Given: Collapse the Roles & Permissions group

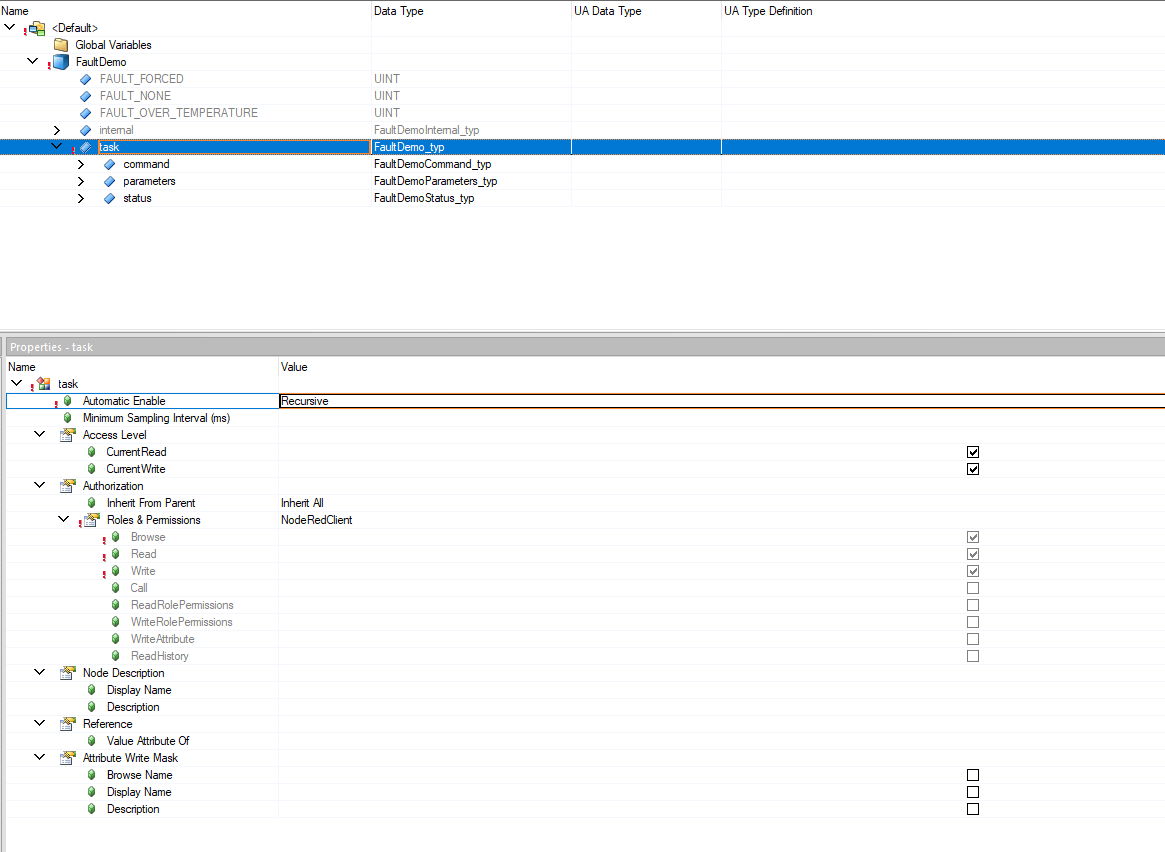Looking at the screenshot, I should [64, 519].
